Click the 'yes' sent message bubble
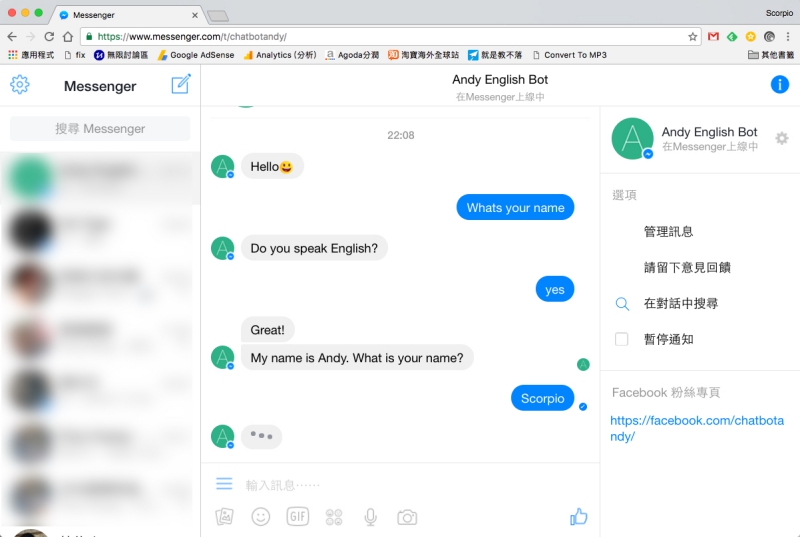 [x=555, y=290]
